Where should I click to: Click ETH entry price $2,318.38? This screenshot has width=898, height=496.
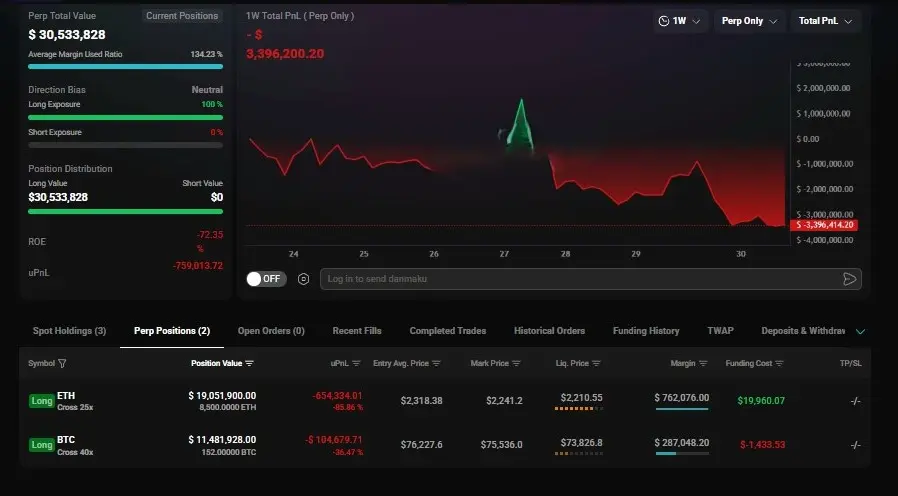422,401
